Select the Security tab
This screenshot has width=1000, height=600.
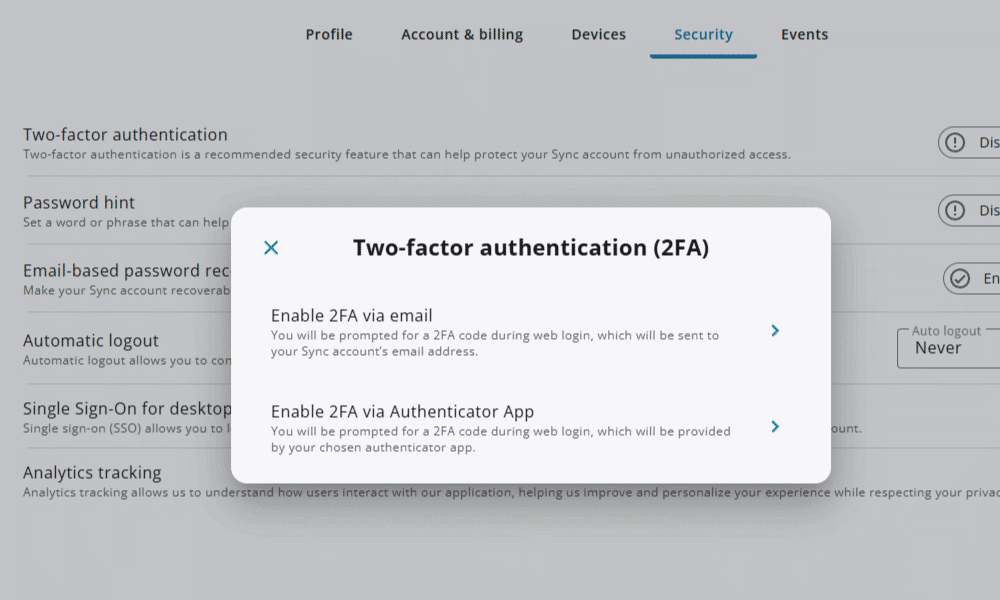point(703,35)
